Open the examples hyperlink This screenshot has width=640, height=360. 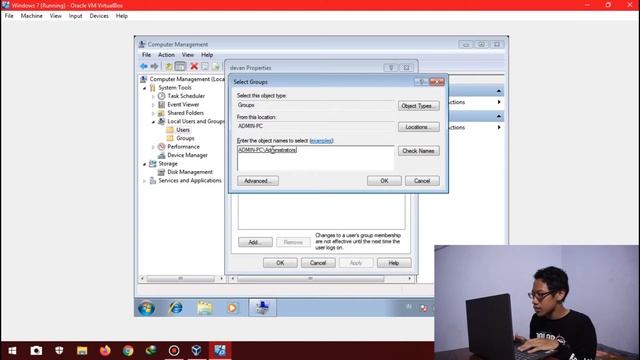[x=322, y=141]
